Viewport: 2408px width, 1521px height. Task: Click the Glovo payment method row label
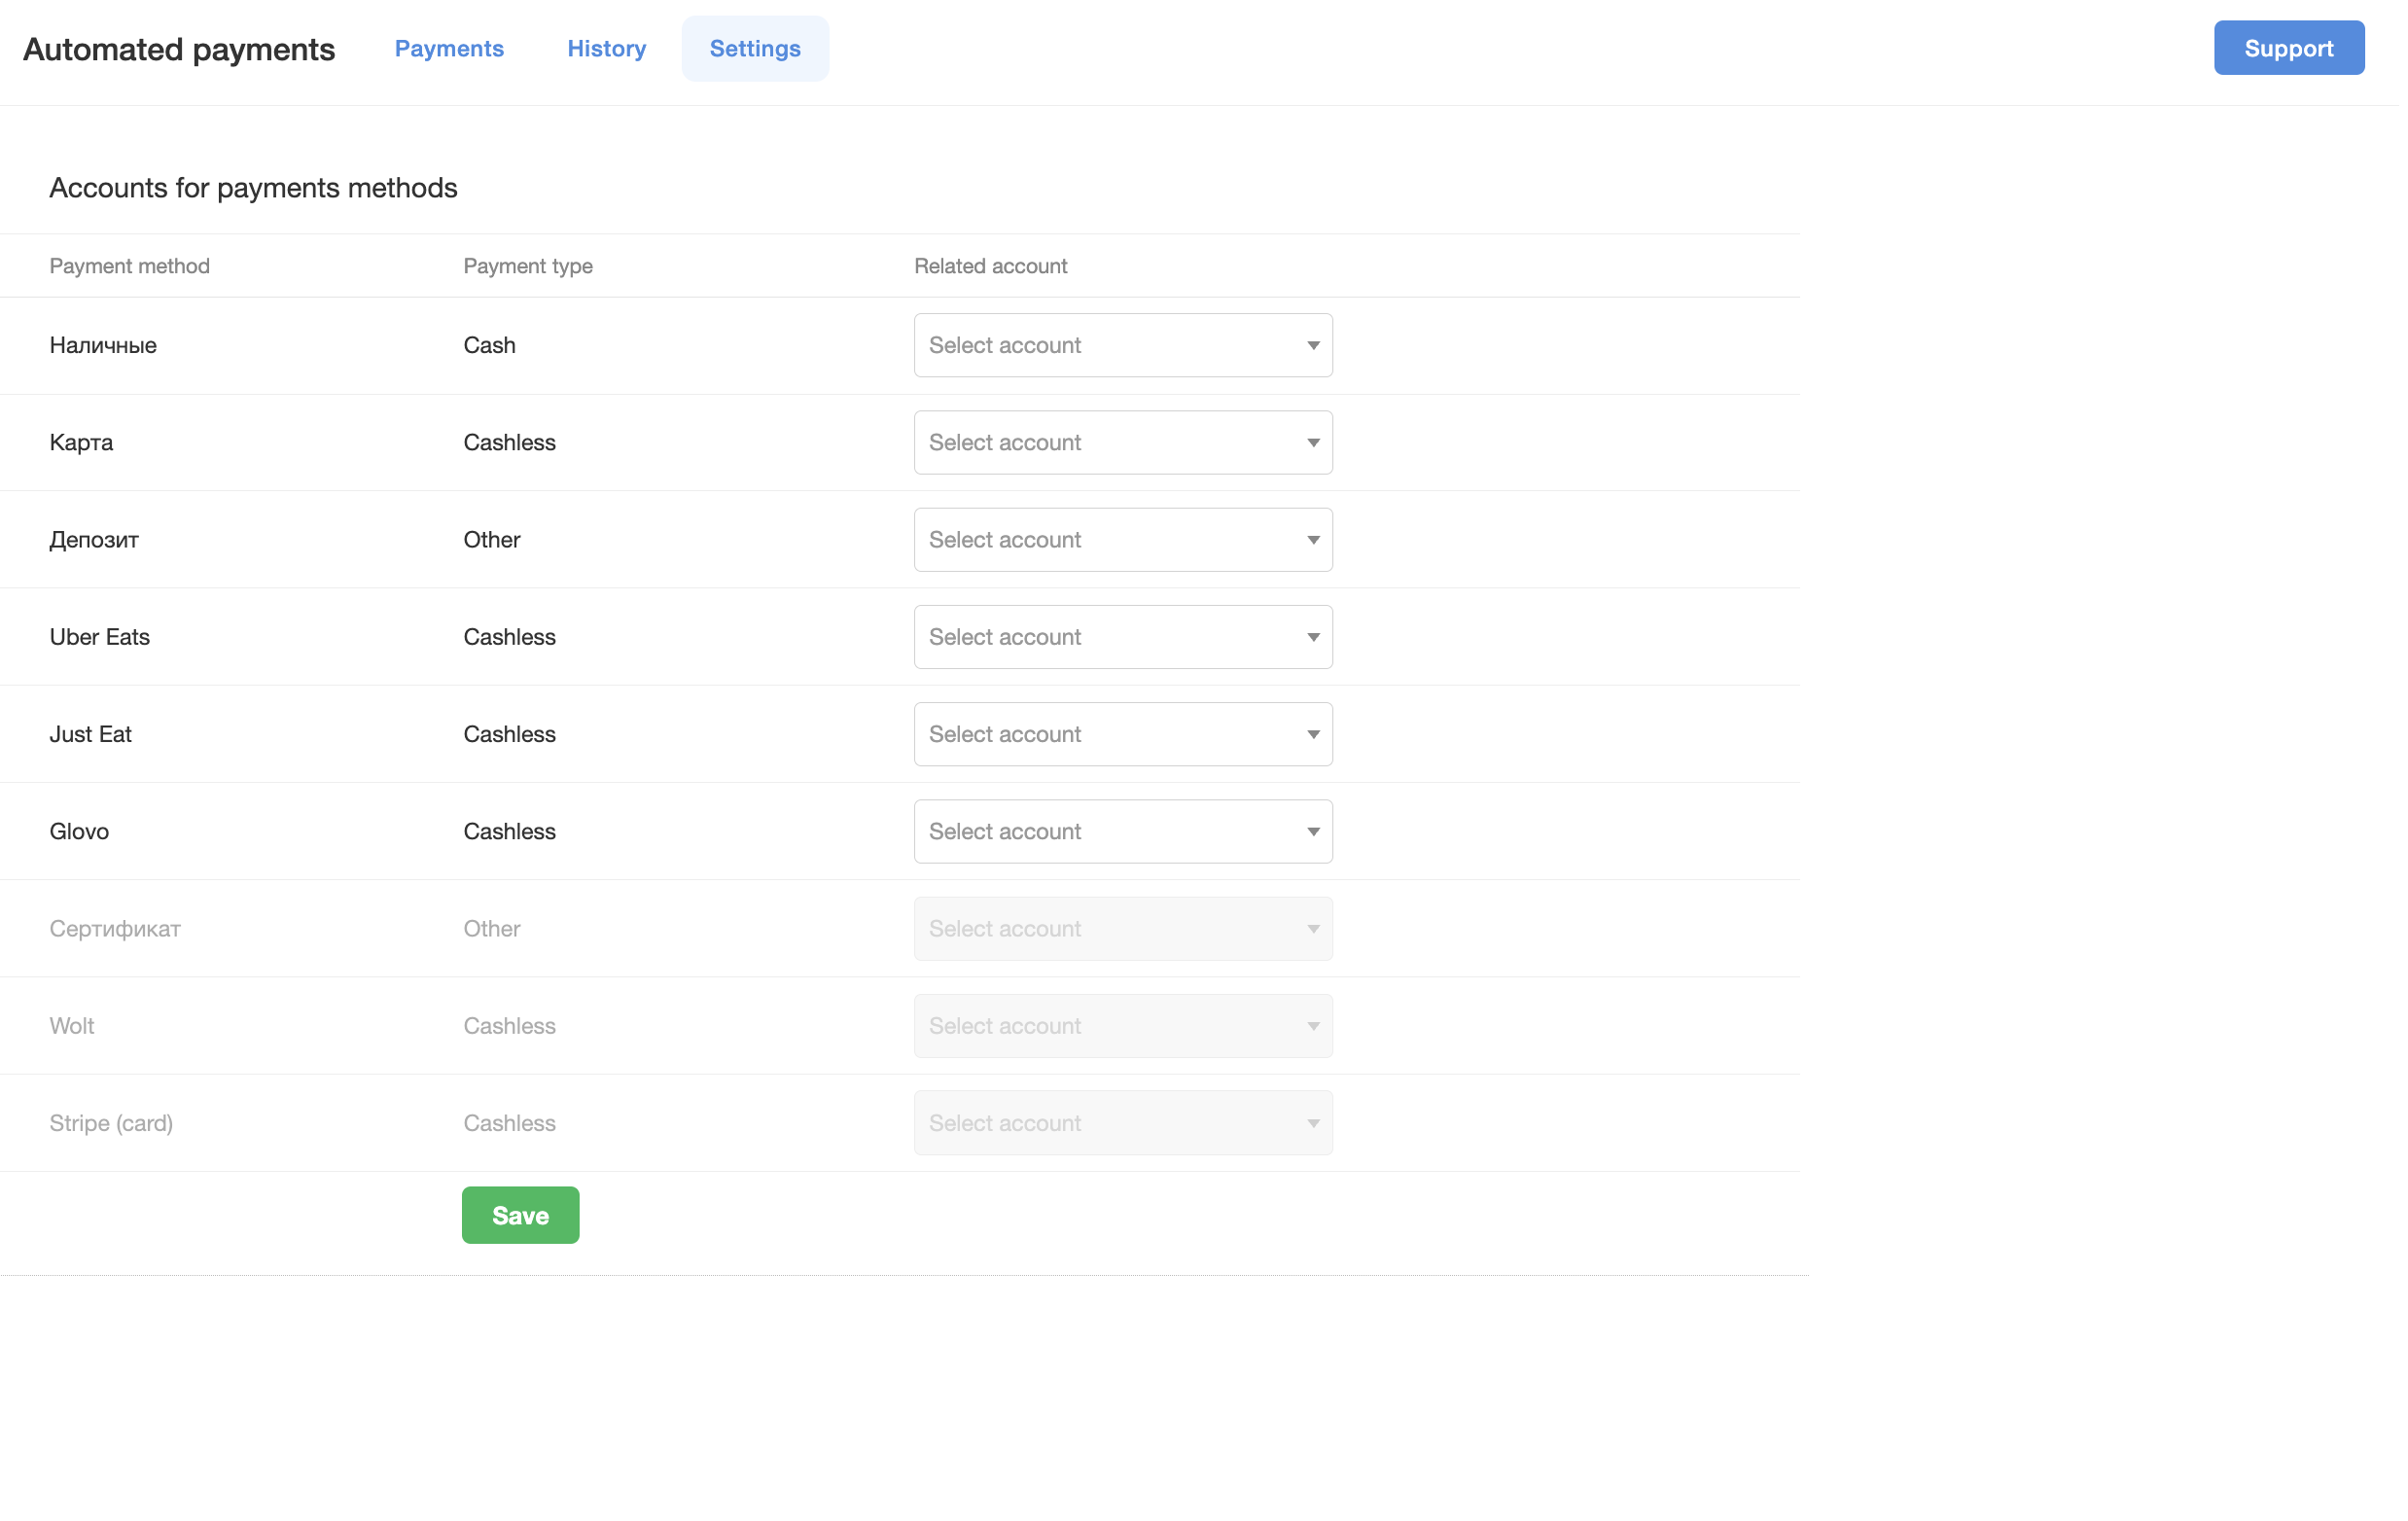[79, 831]
